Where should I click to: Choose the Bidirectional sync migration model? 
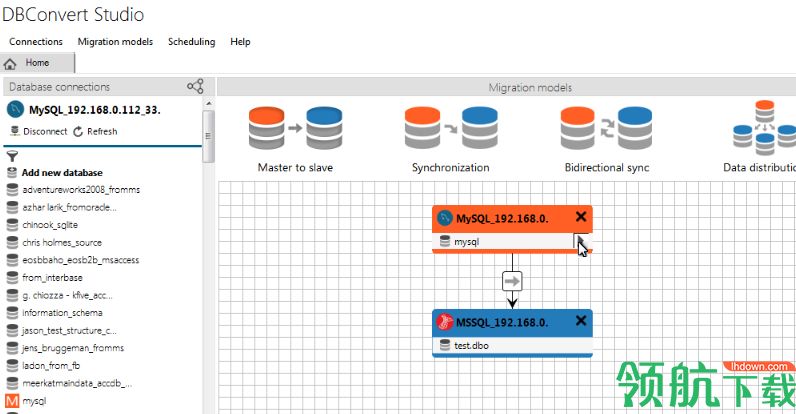point(607,139)
